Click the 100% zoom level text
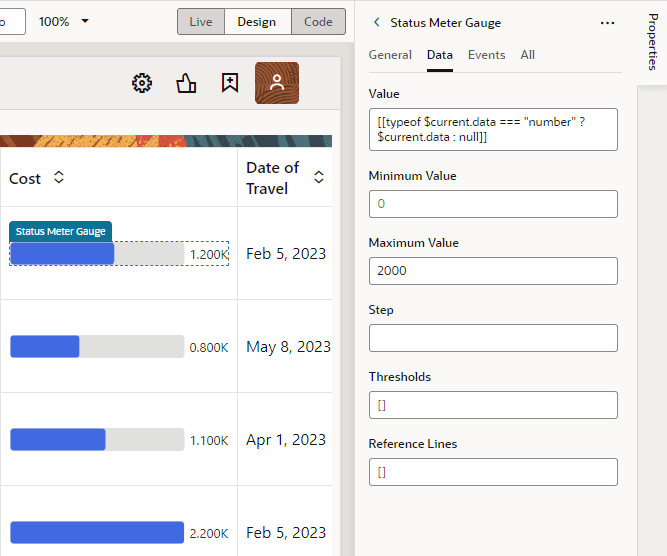The height and width of the screenshot is (556, 667). (54, 21)
